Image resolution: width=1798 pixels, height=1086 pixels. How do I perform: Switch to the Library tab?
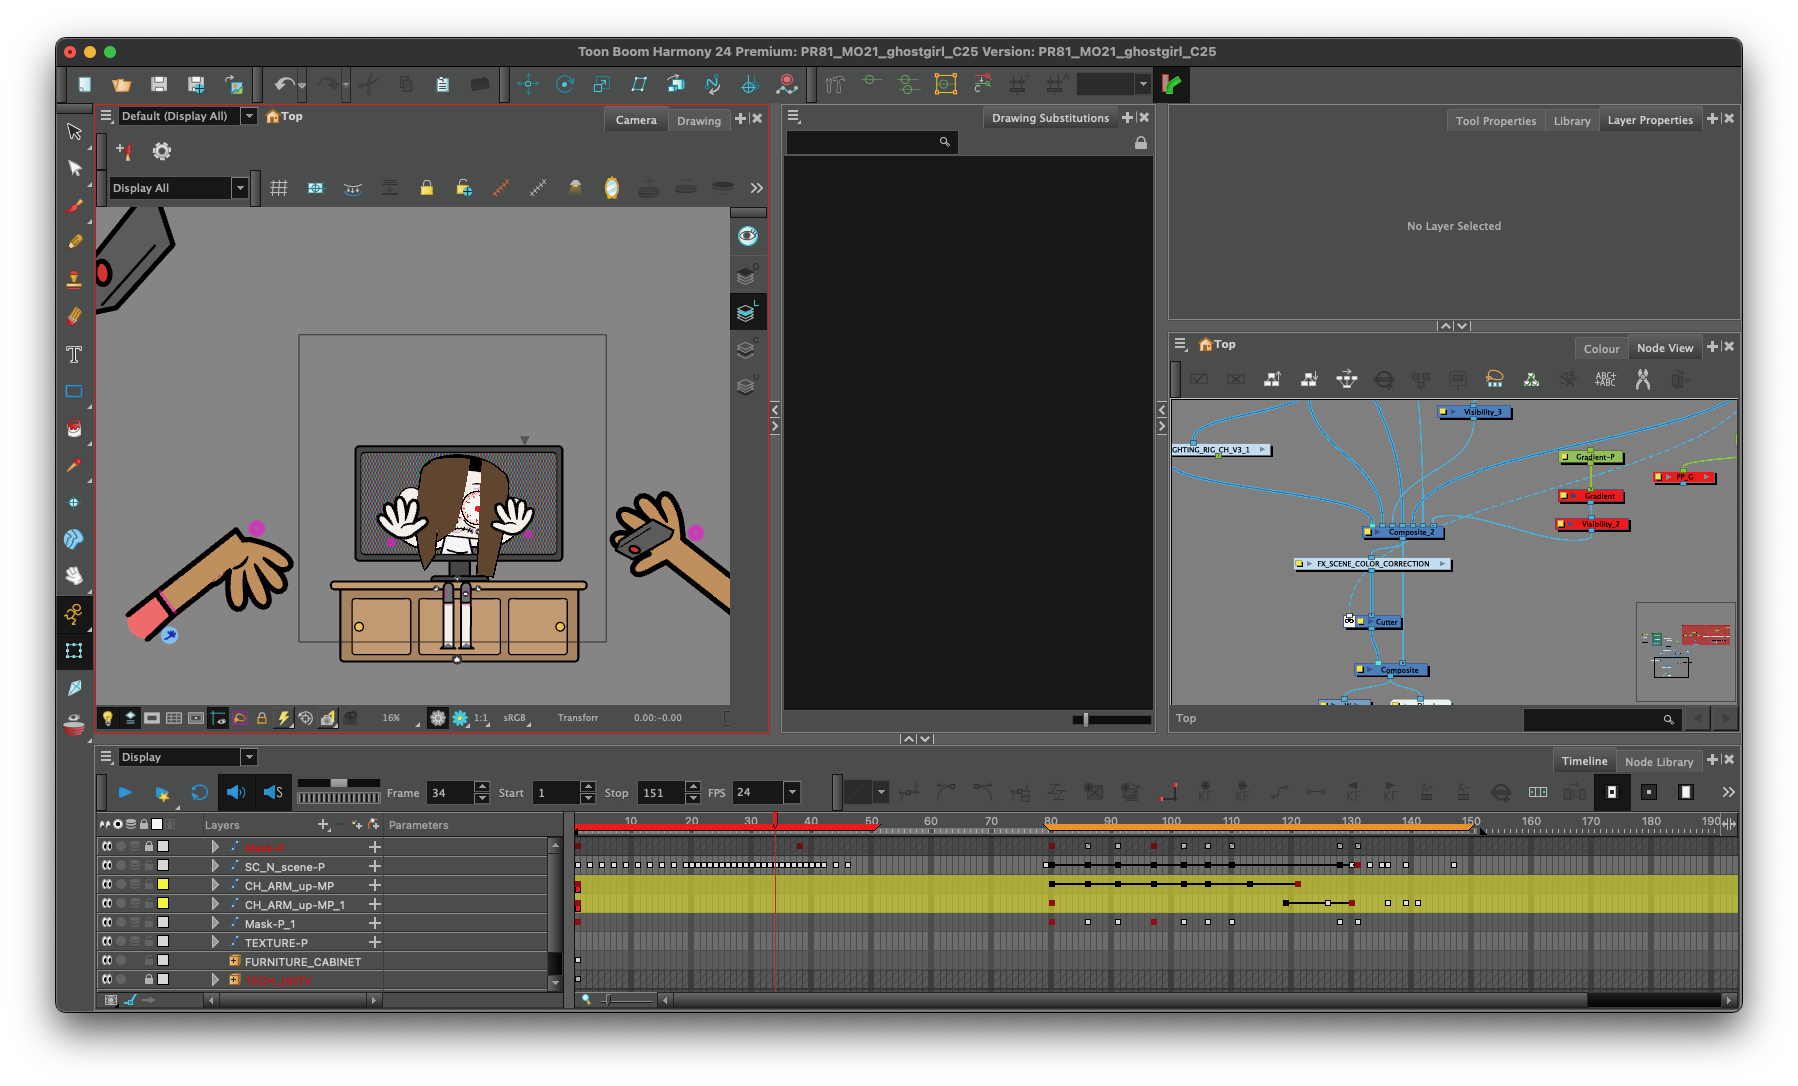click(x=1572, y=121)
